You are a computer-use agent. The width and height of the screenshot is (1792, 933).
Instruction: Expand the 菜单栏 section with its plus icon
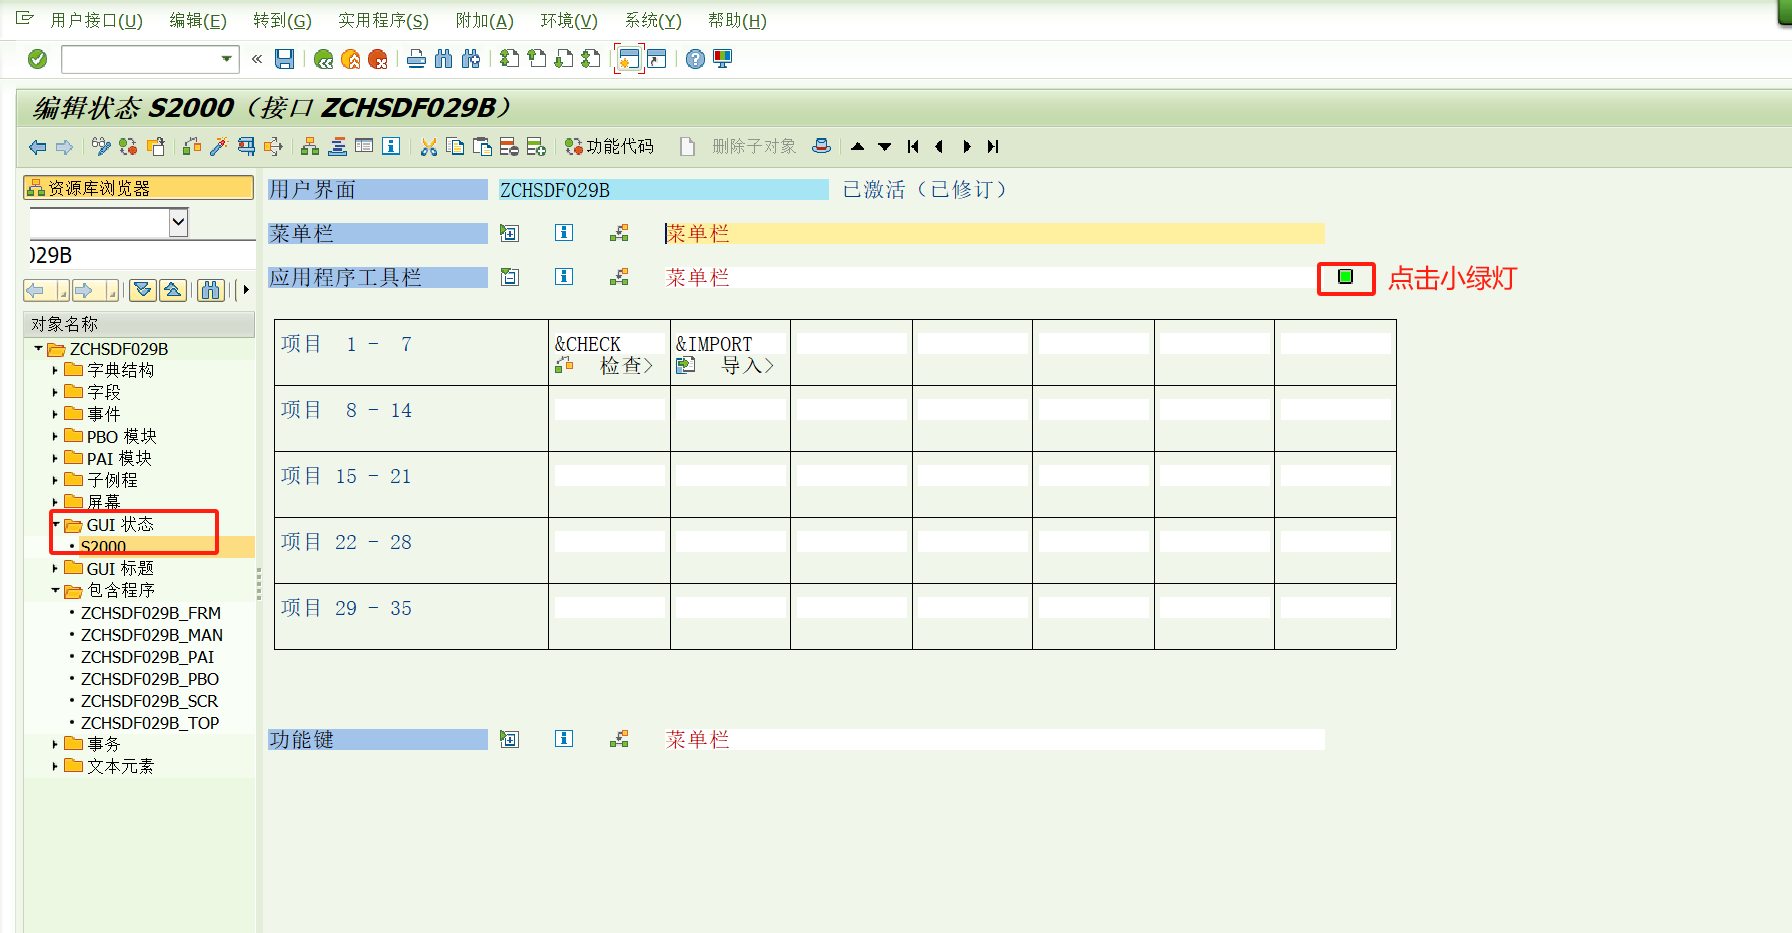coord(509,233)
